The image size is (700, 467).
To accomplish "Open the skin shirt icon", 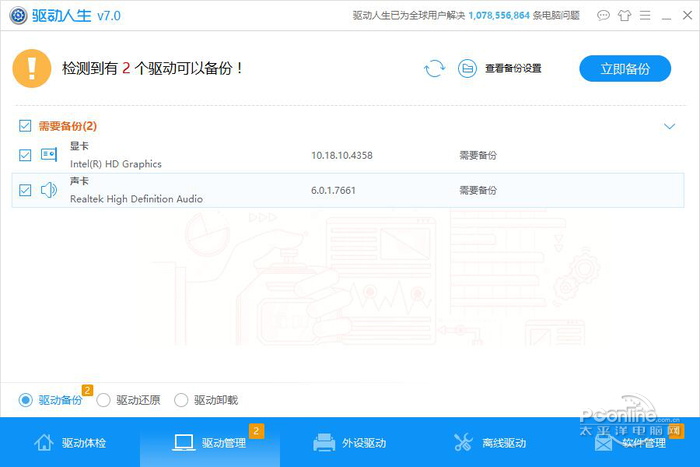I will 624,16.
